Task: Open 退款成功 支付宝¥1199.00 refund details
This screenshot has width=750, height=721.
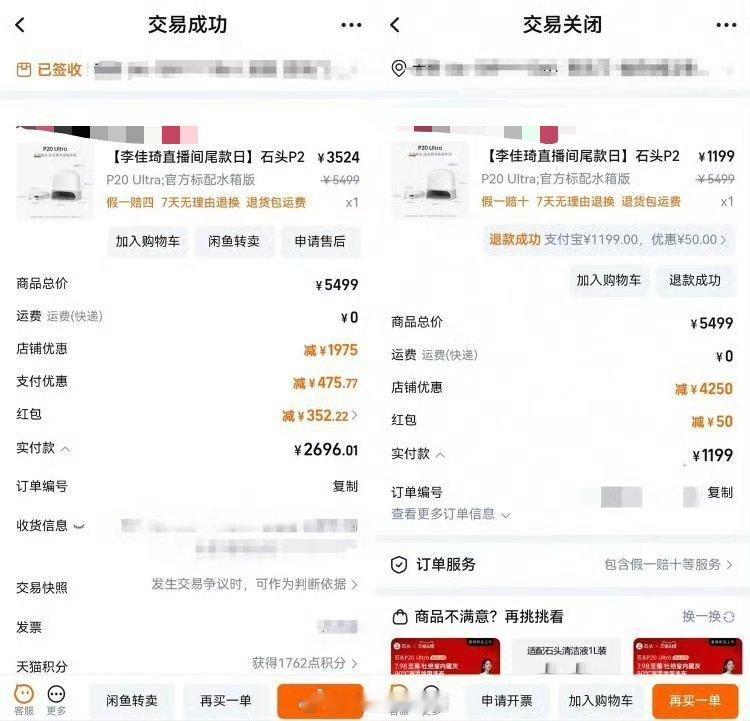Action: 608,239
